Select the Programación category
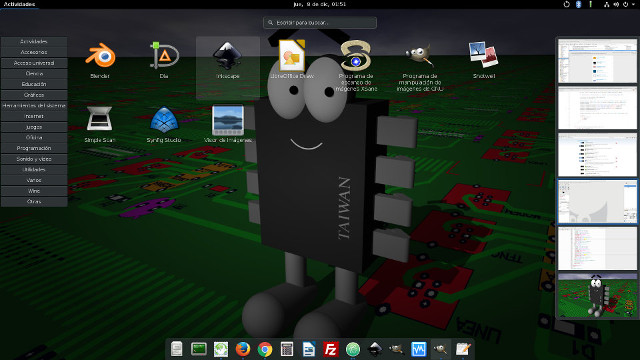The image size is (640, 360). [34, 148]
